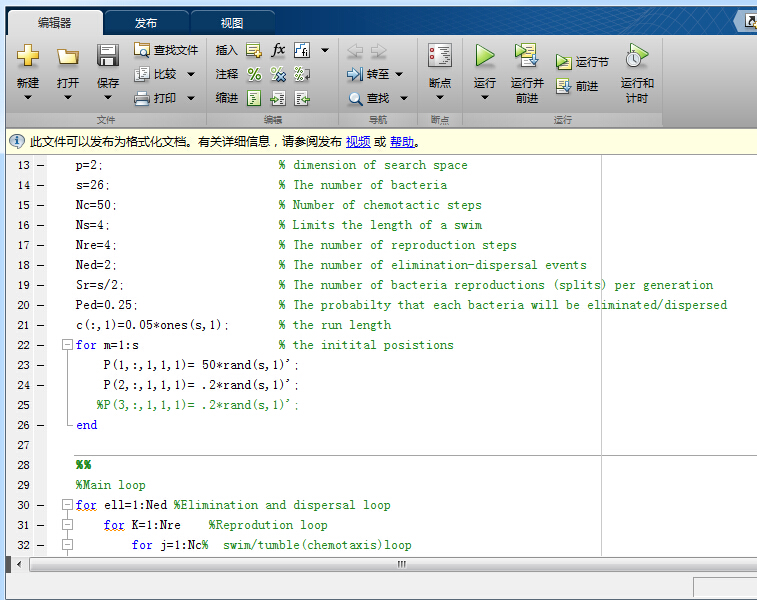This screenshot has height=600, width=757.
Task: Open the help (帮助) link
Action: [402, 141]
